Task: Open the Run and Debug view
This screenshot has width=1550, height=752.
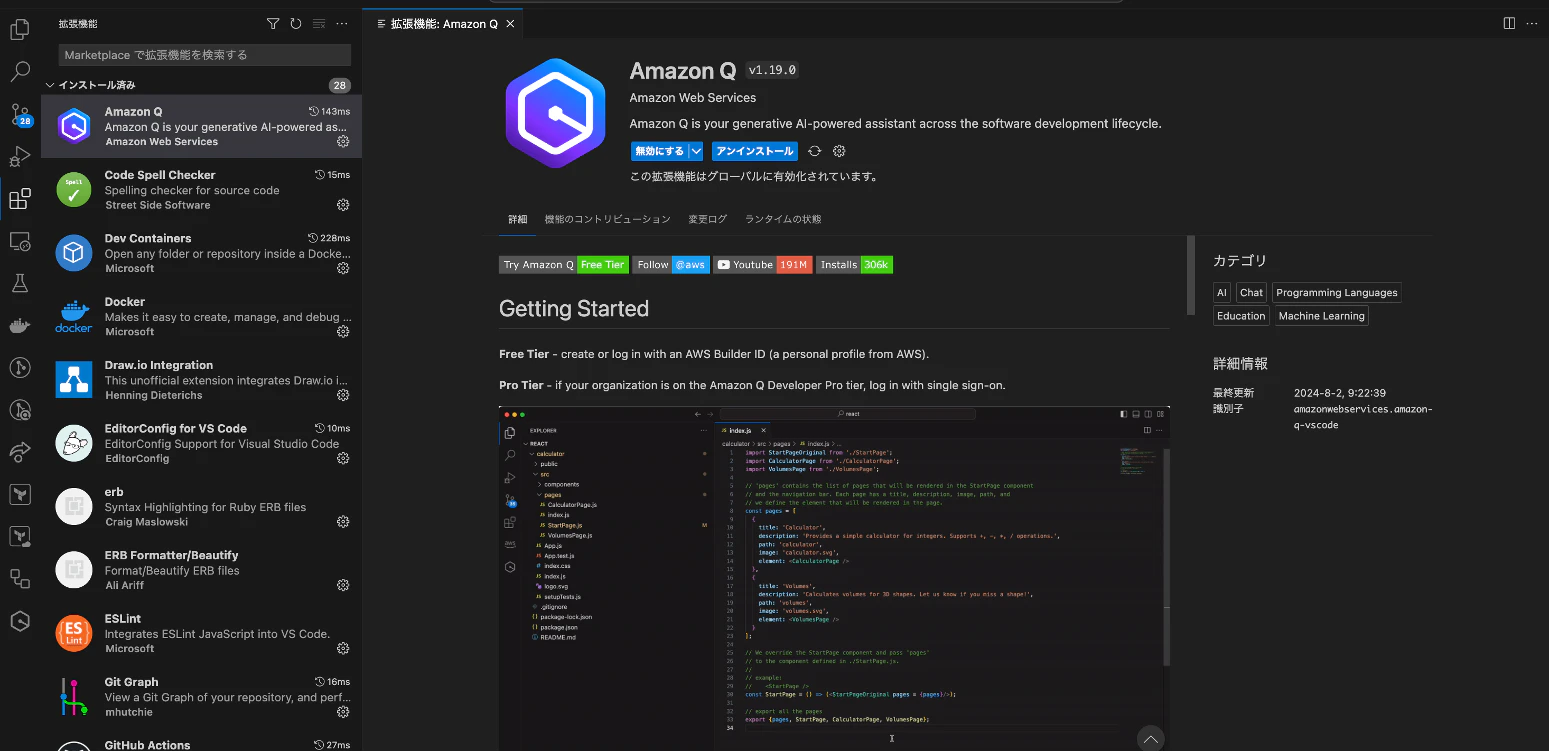Action: (x=19, y=157)
